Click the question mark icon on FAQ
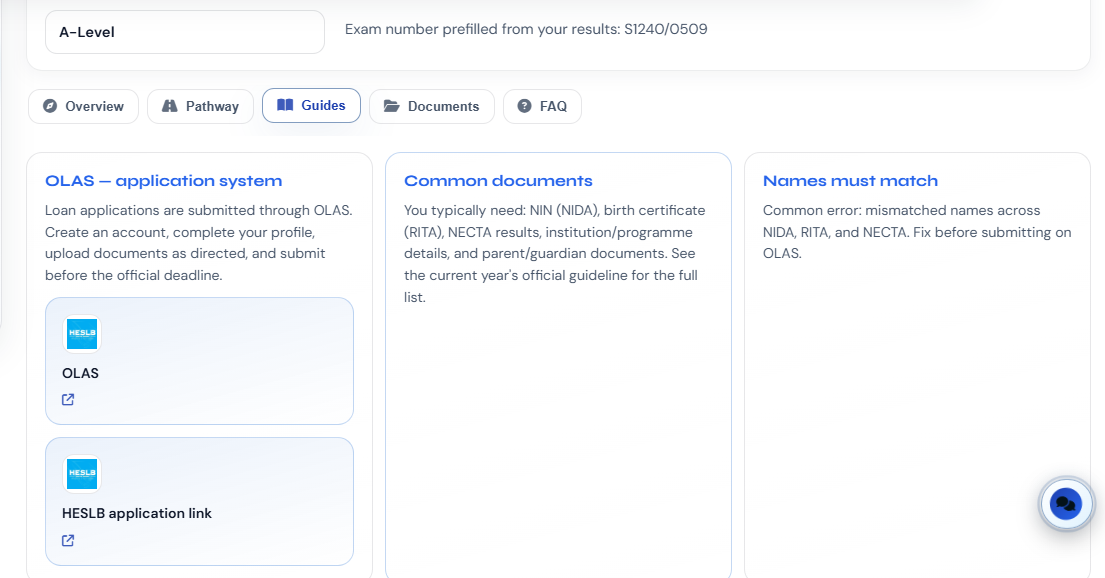The height and width of the screenshot is (578, 1105). click(524, 106)
